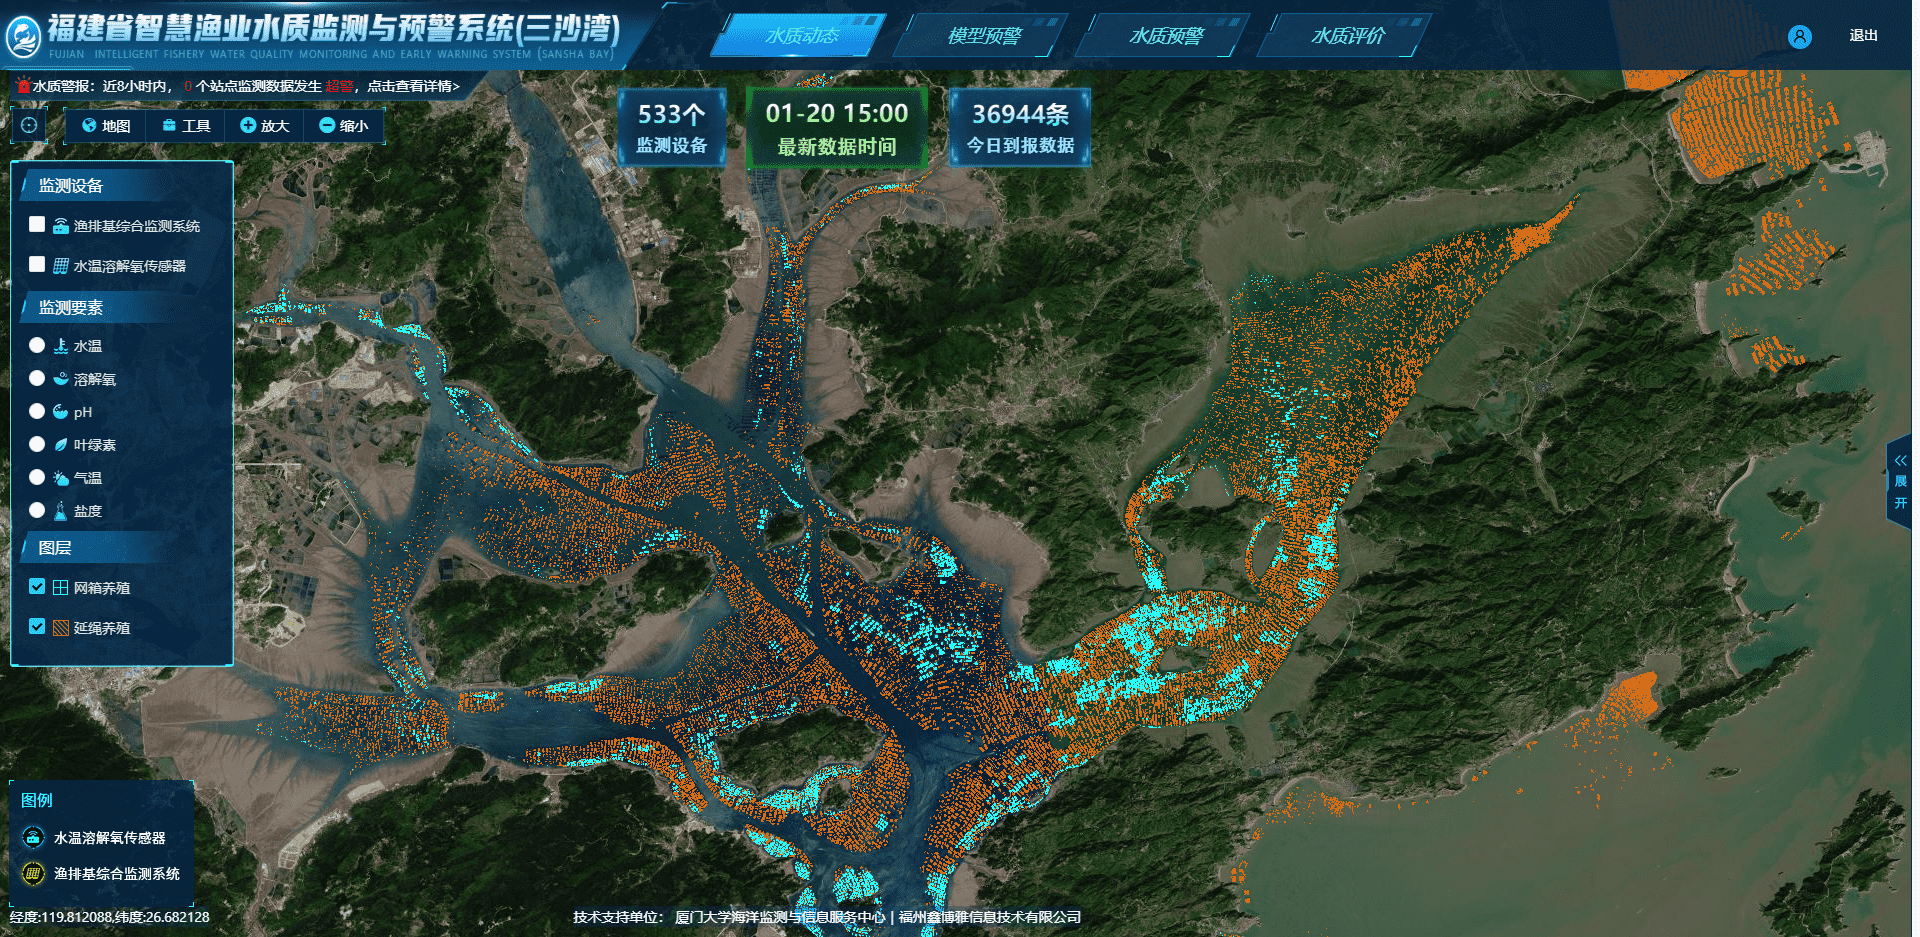
Task: Click the 渔排基综合监测系统 legend icon
Action: 33,873
